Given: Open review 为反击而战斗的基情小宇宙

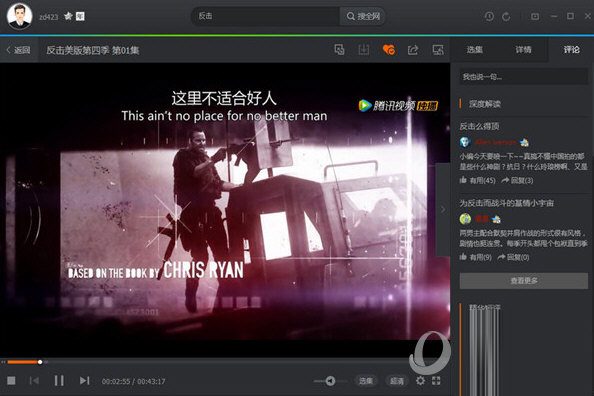Looking at the screenshot, I should tap(506, 203).
